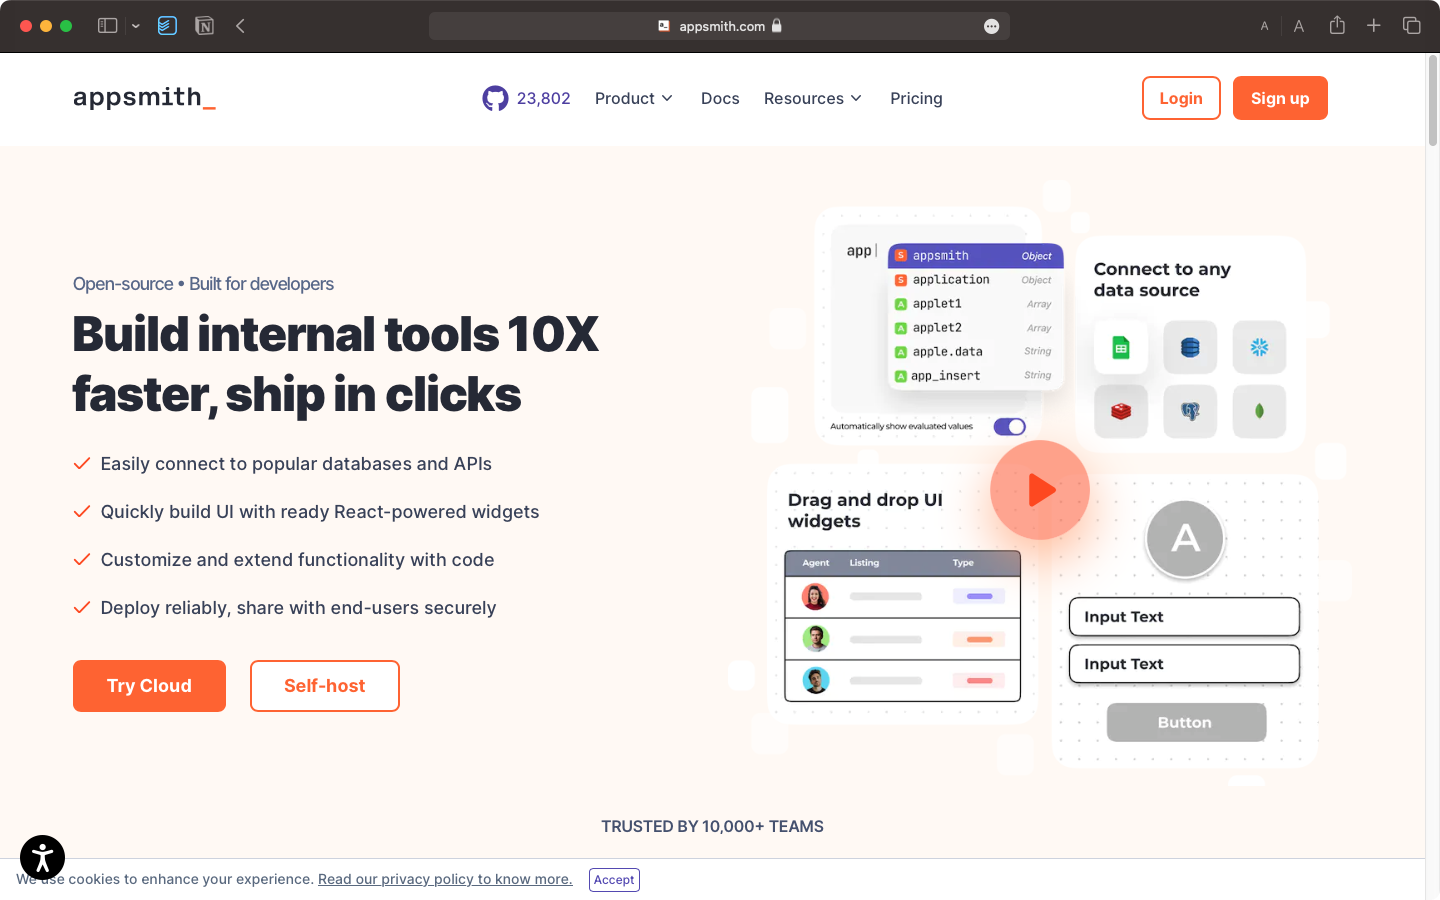This screenshot has height=900, width=1440.
Task: Click the orange type tag in table
Action: point(979,639)
